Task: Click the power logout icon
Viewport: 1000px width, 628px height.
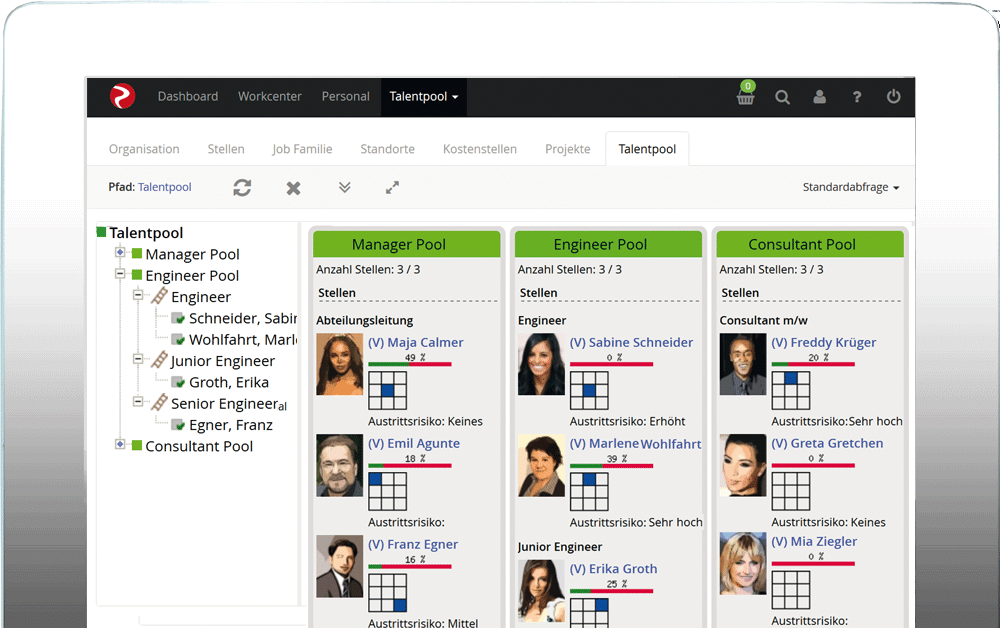Action: pyautogui.click(x=893, y=96)
